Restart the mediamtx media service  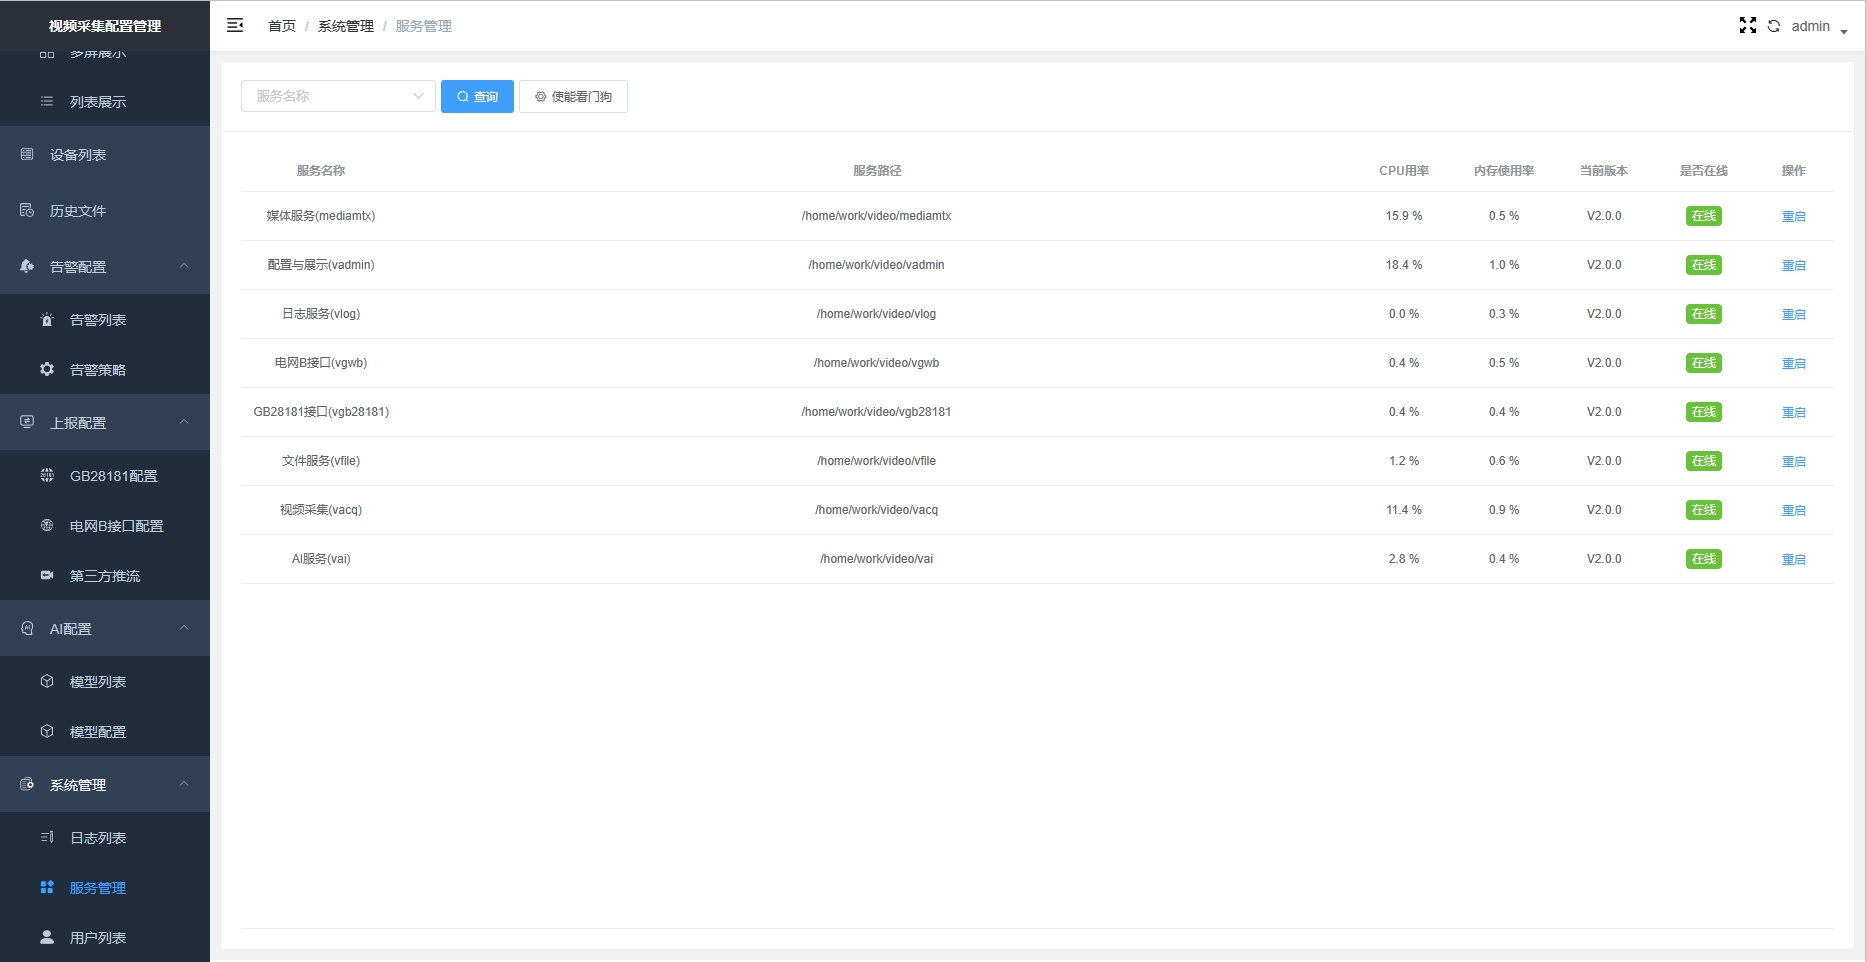tap(1793, 217)
